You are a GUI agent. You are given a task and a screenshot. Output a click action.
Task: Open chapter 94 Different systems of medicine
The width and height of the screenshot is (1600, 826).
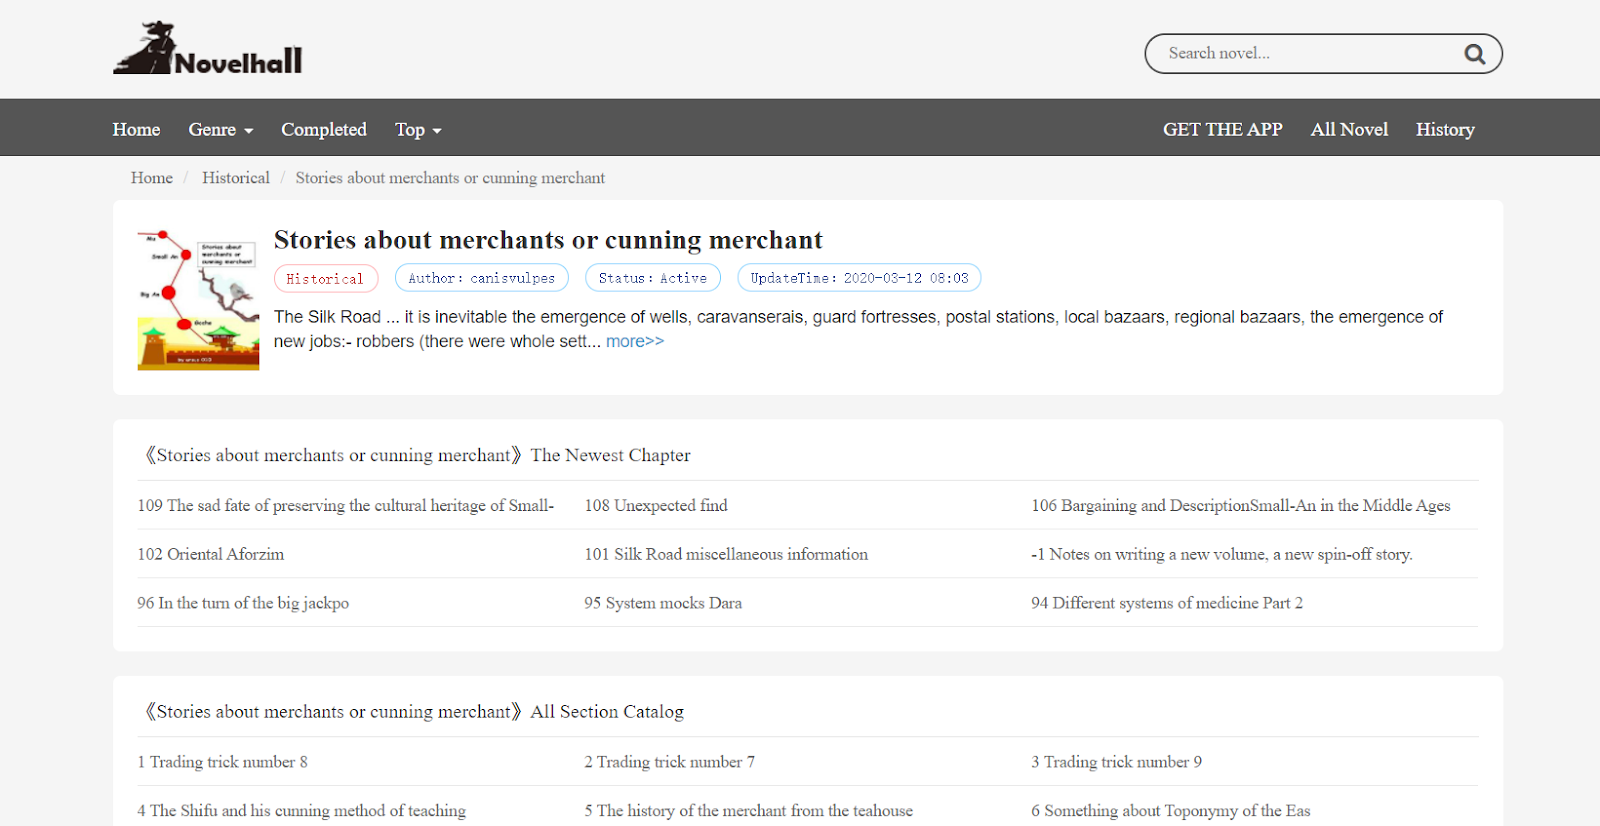coord(1167,604)
